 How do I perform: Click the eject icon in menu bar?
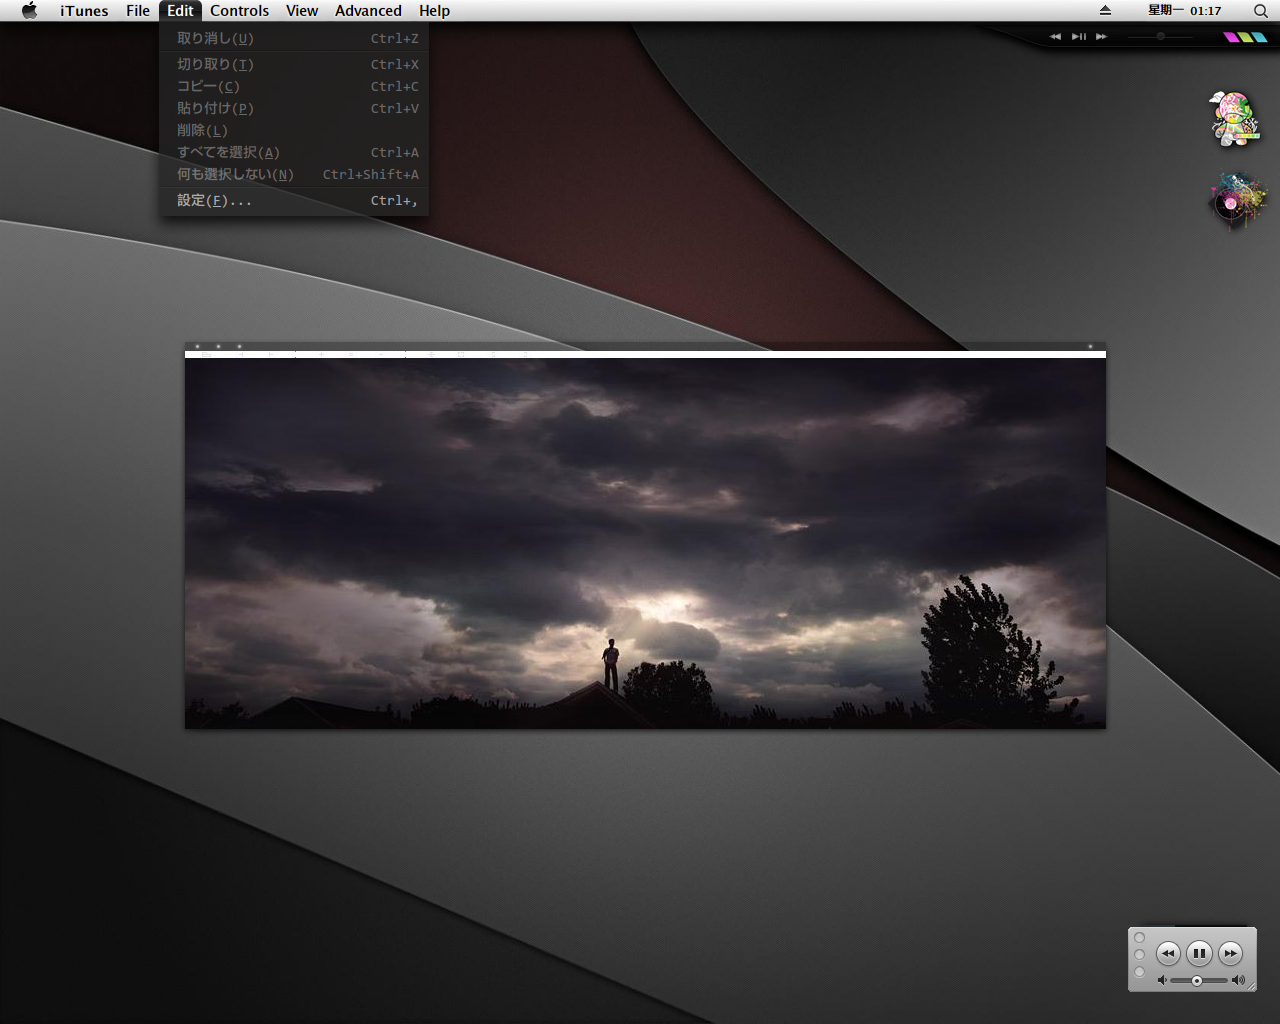coord(1105,11)
